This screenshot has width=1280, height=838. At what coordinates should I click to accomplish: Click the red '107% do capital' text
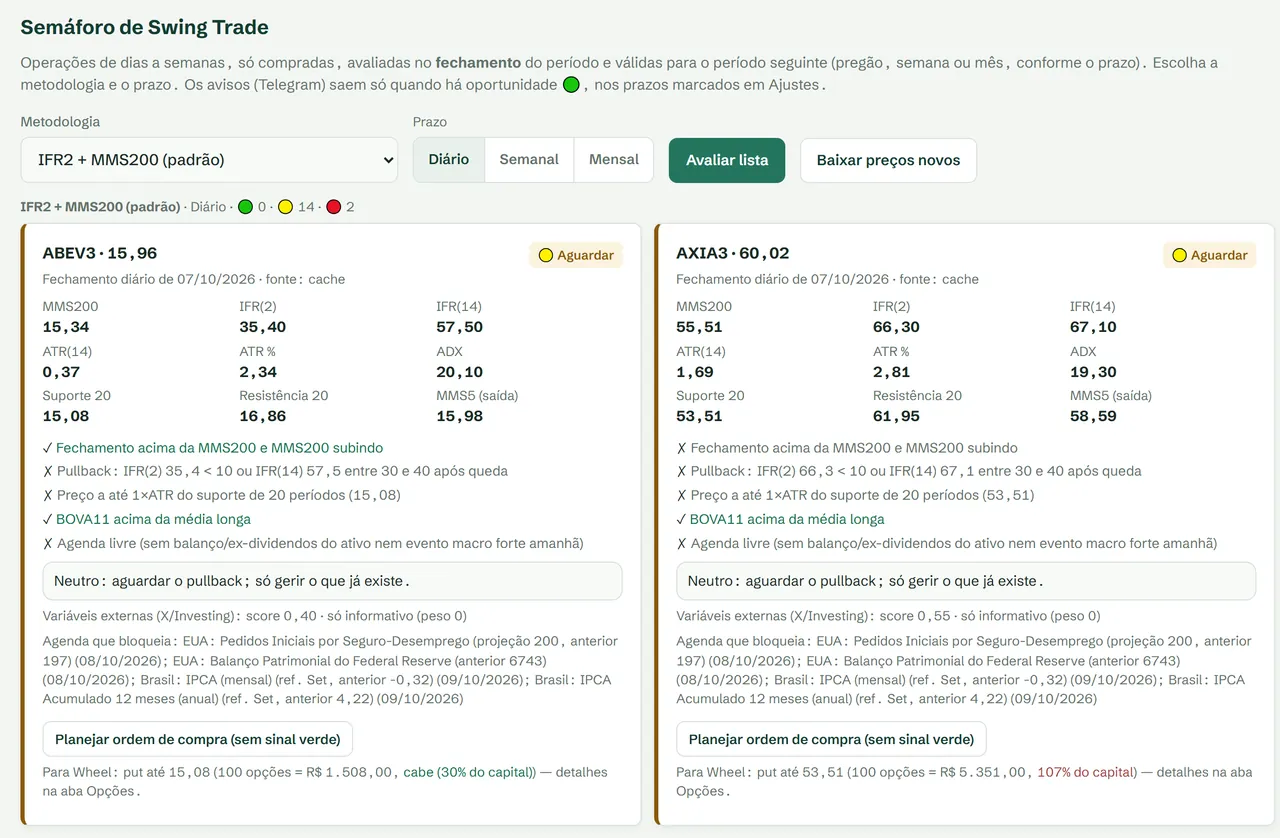(1086, 772)
